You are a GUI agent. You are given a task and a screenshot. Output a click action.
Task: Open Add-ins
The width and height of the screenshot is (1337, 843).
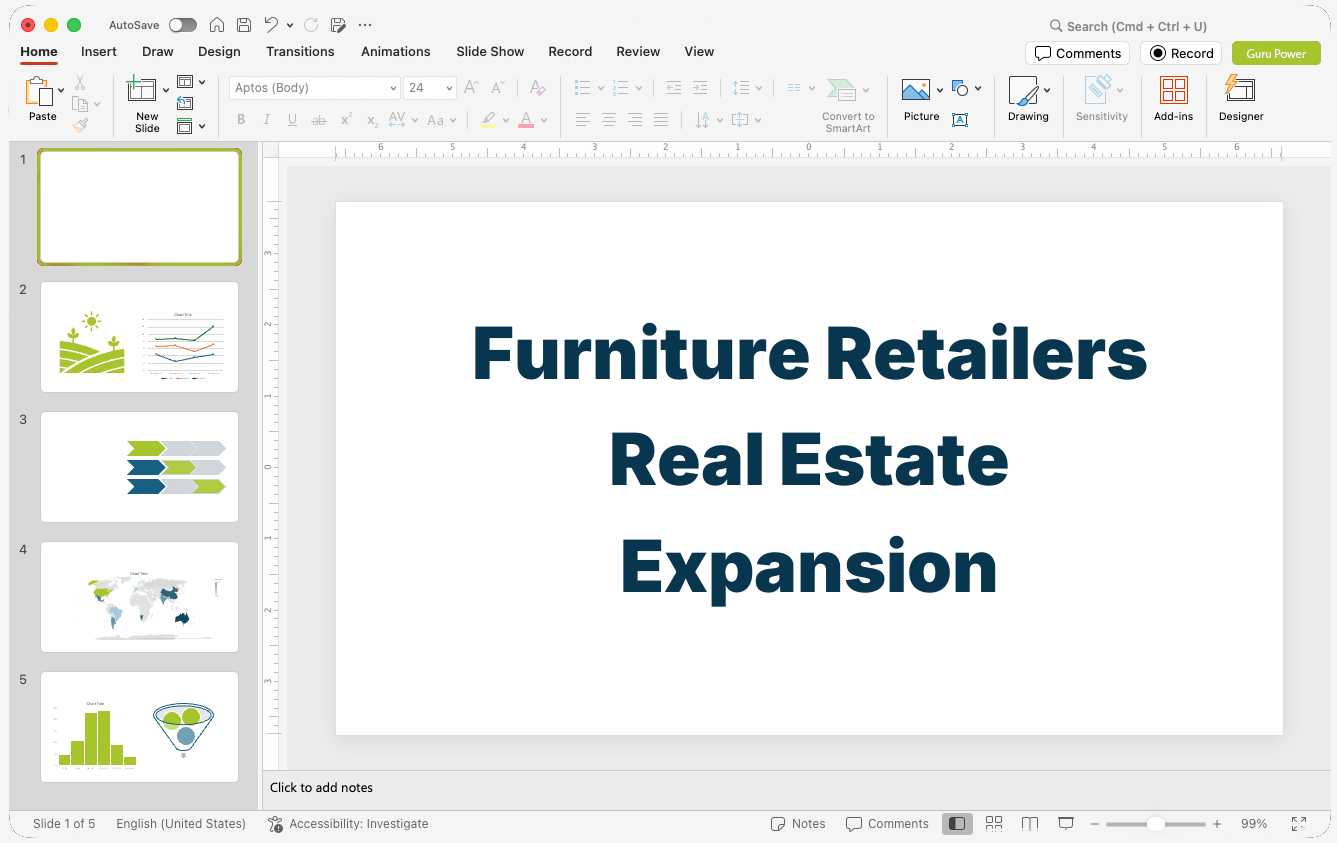click(1173, 100)
